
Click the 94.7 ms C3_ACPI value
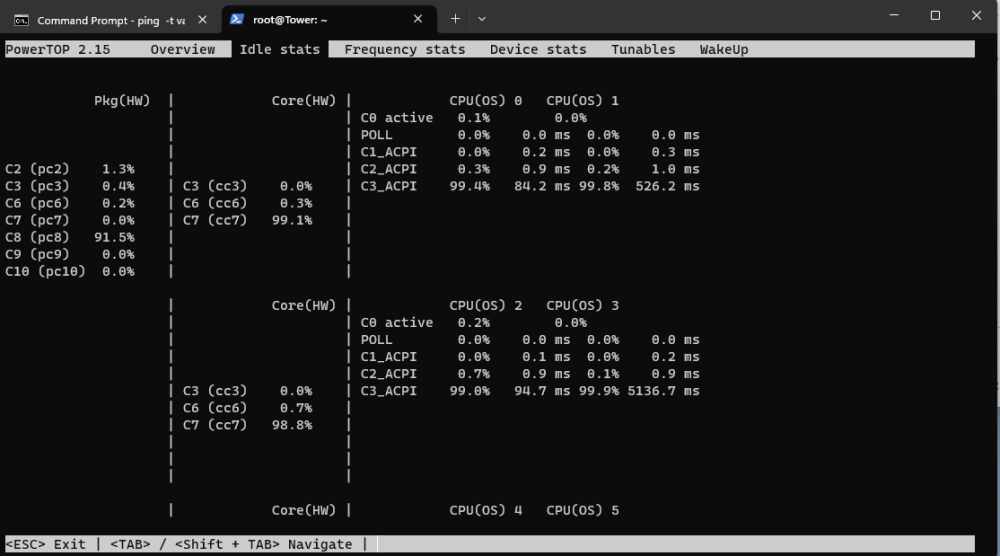point(542,391)
